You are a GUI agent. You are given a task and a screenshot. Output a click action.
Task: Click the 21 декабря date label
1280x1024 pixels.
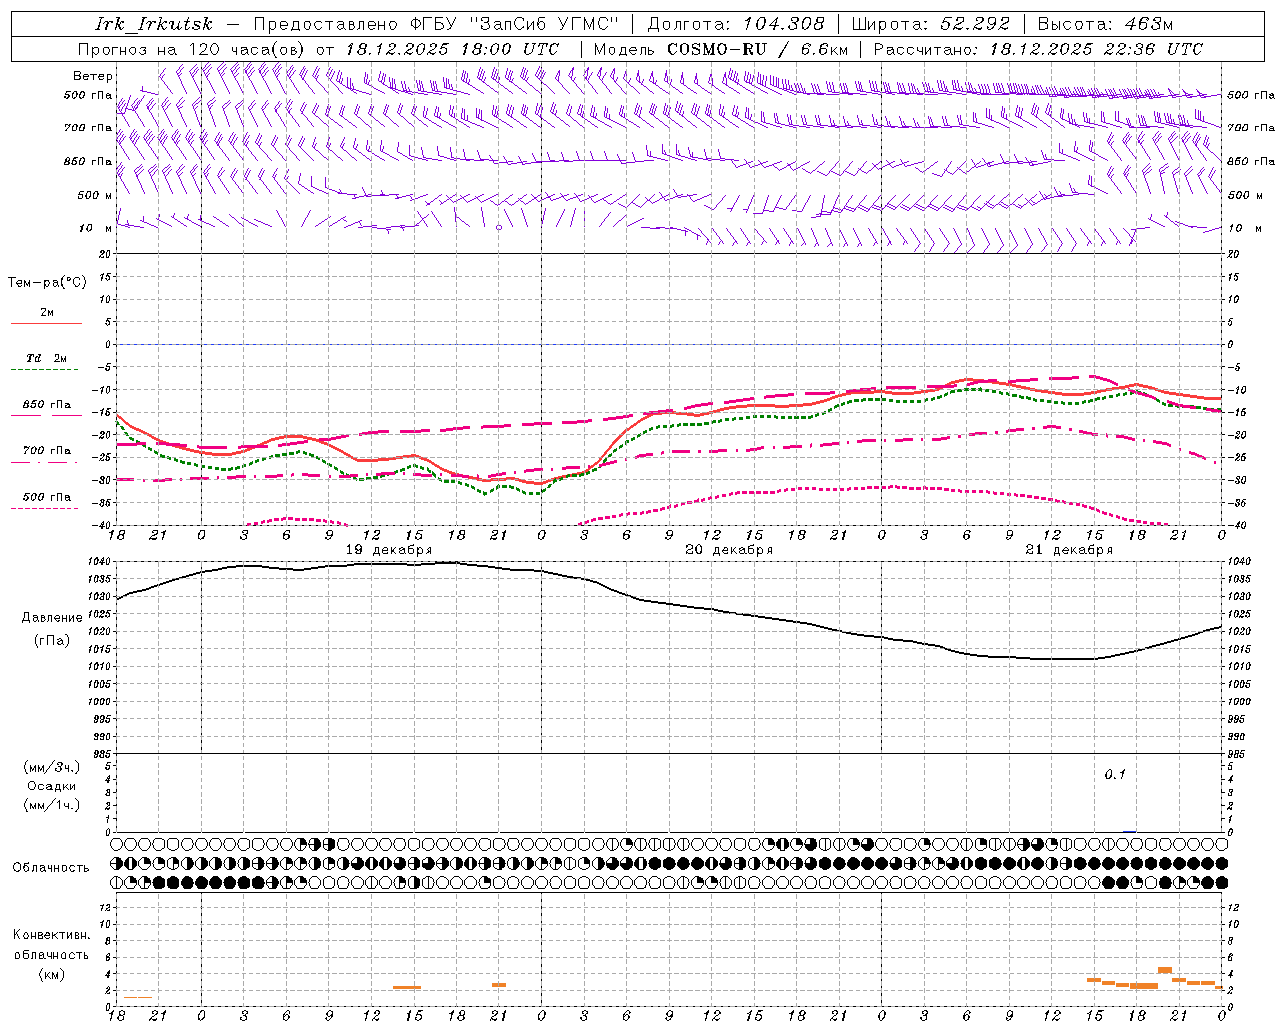(x=1069, y=550)
